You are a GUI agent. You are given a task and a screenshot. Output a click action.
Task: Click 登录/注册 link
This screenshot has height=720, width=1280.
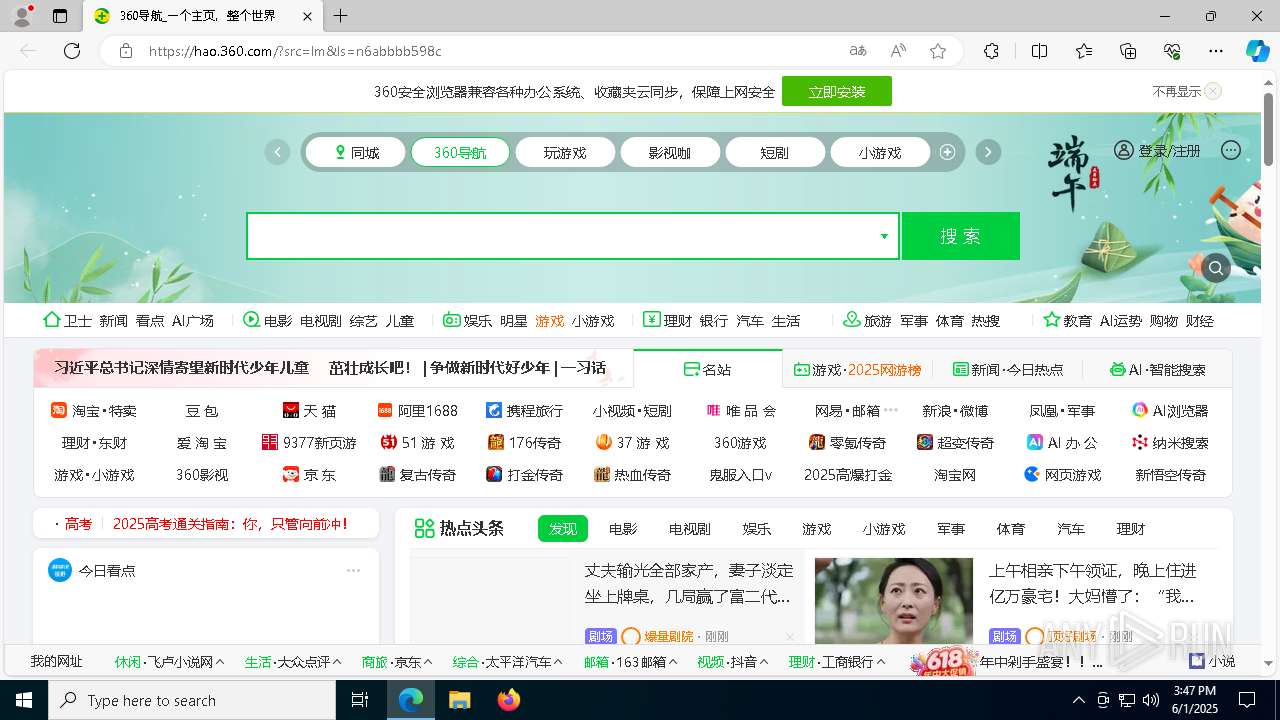pos(1158,150)
